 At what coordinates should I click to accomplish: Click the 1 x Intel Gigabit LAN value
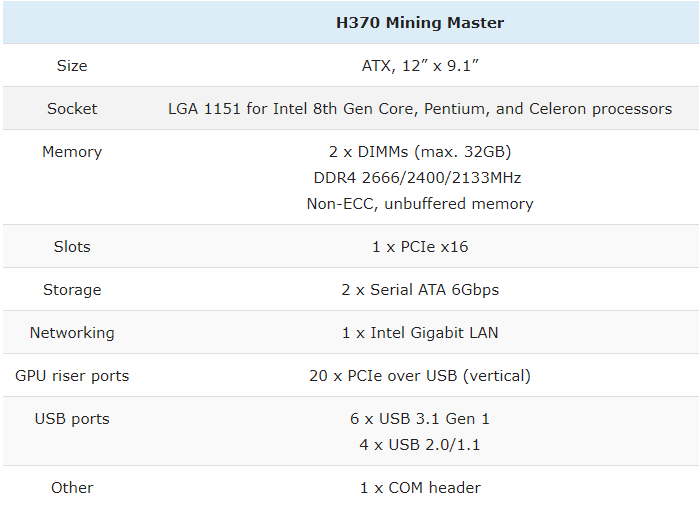(420, 333)
